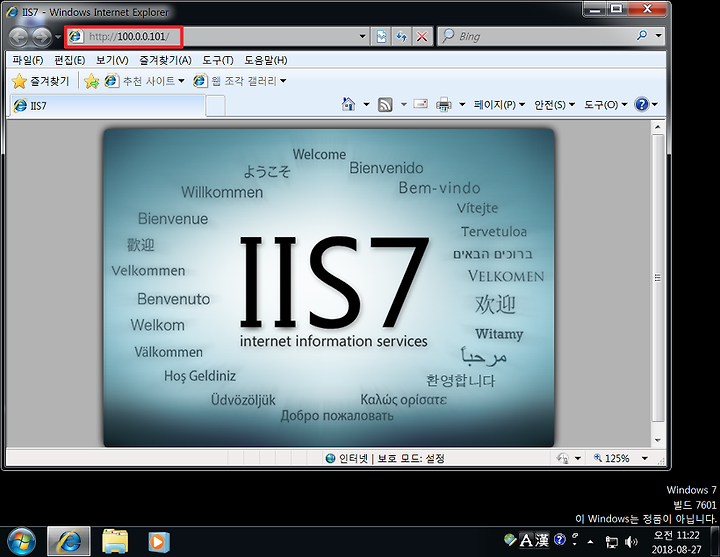Toggle Compatibility View icon
This screenshot has height=557, width=720.
point(382,36)
